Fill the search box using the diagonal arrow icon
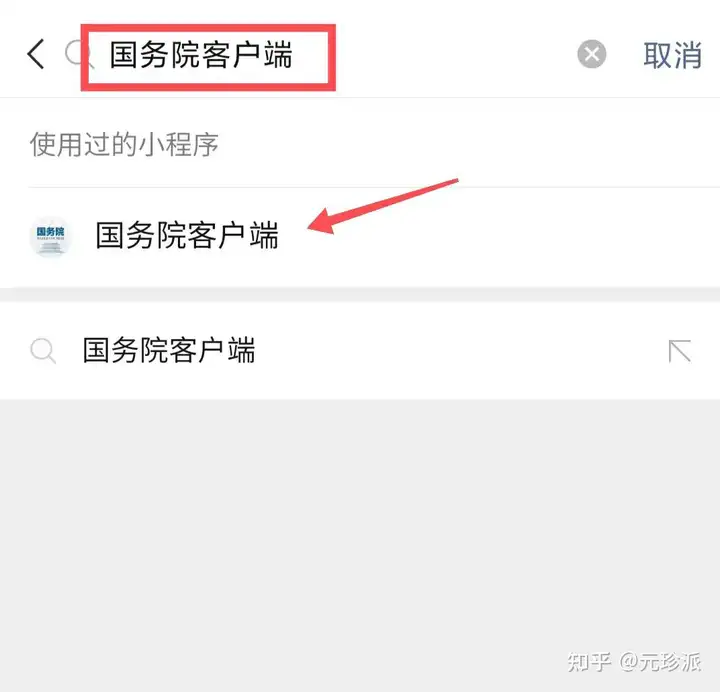The width and height of the screenshot is (720, 692). 680,351
